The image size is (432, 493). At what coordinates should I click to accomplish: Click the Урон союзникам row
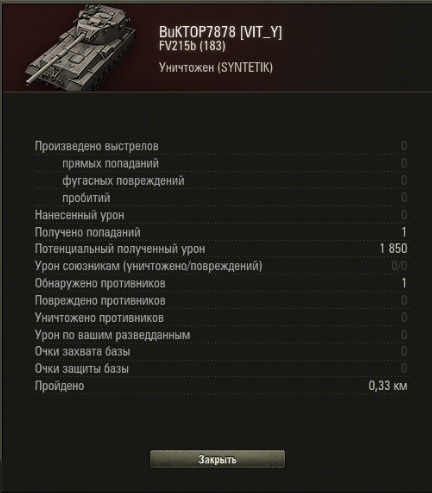point(221,266)
